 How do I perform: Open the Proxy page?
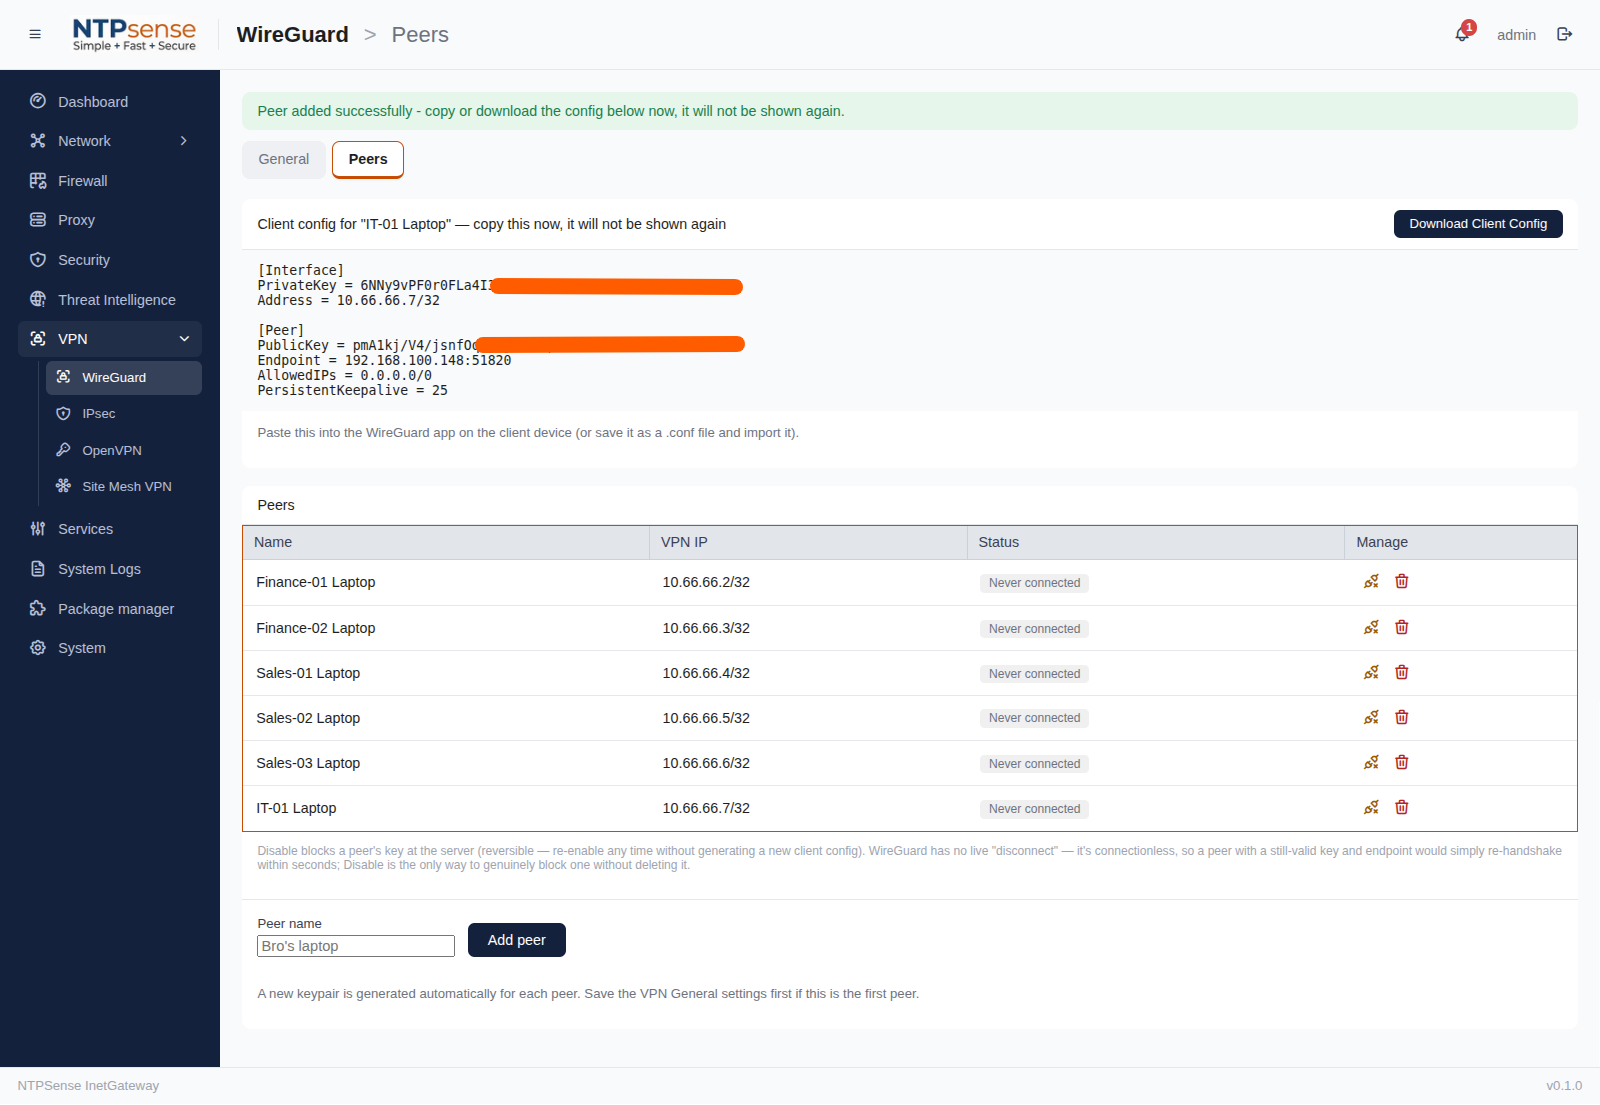pos(110,220)
